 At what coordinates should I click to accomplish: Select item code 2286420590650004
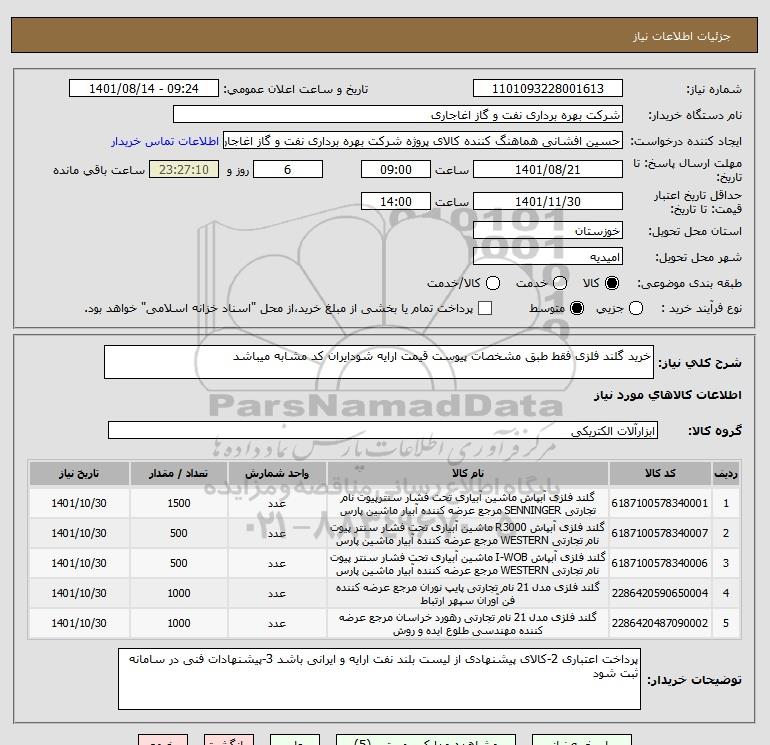[660, 593]
